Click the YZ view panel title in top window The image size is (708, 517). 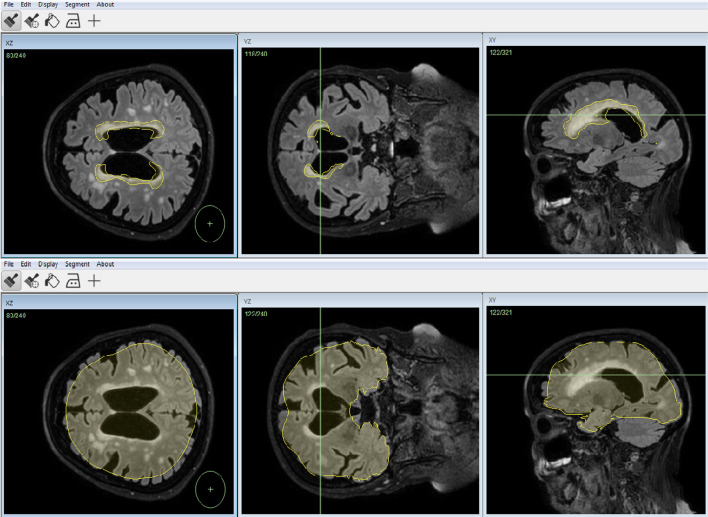(247, 41)
